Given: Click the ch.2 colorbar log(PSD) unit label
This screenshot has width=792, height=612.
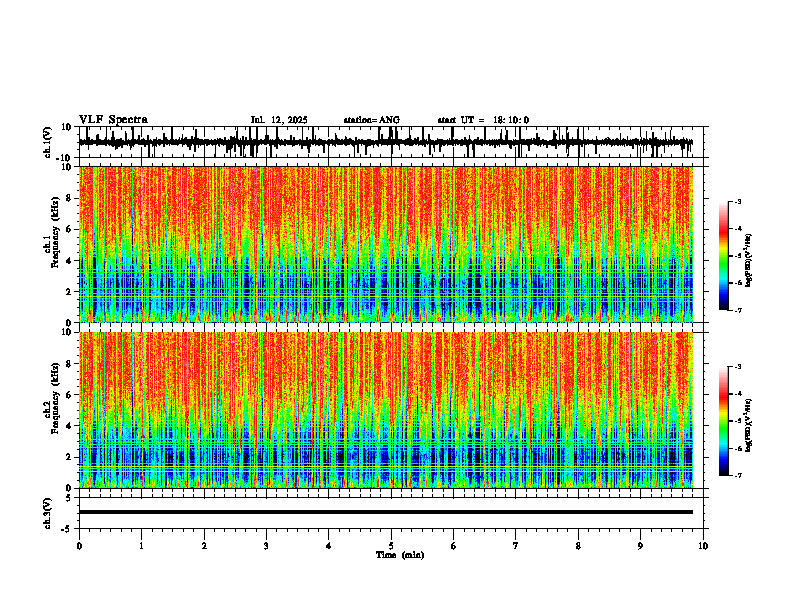Looking at the screenshot, I should (749, 425).
